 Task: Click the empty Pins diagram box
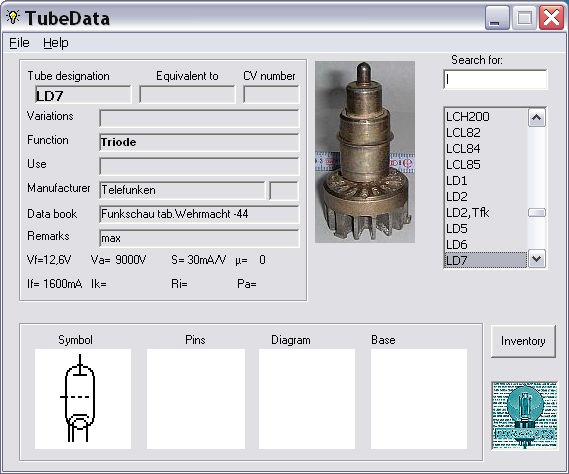pos(196,399)
